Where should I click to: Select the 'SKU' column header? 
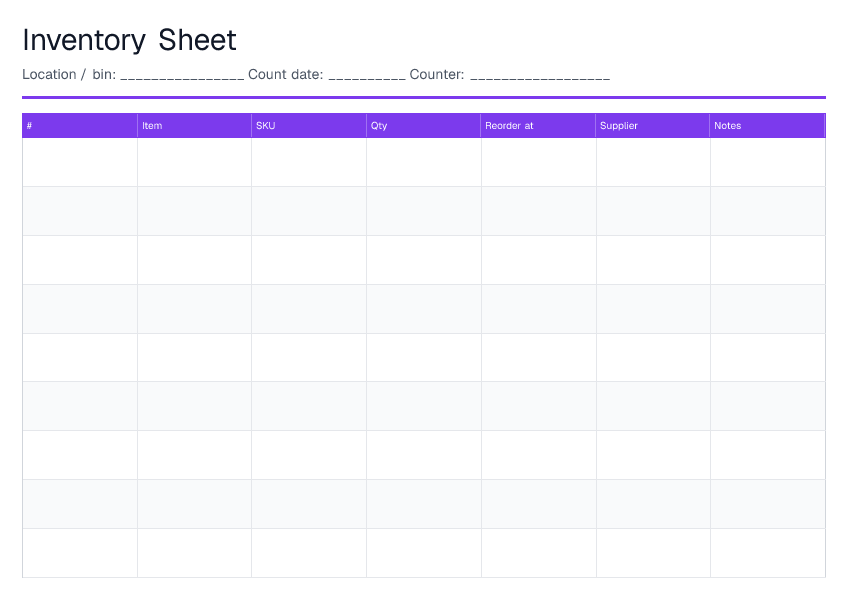pos(309,126)
